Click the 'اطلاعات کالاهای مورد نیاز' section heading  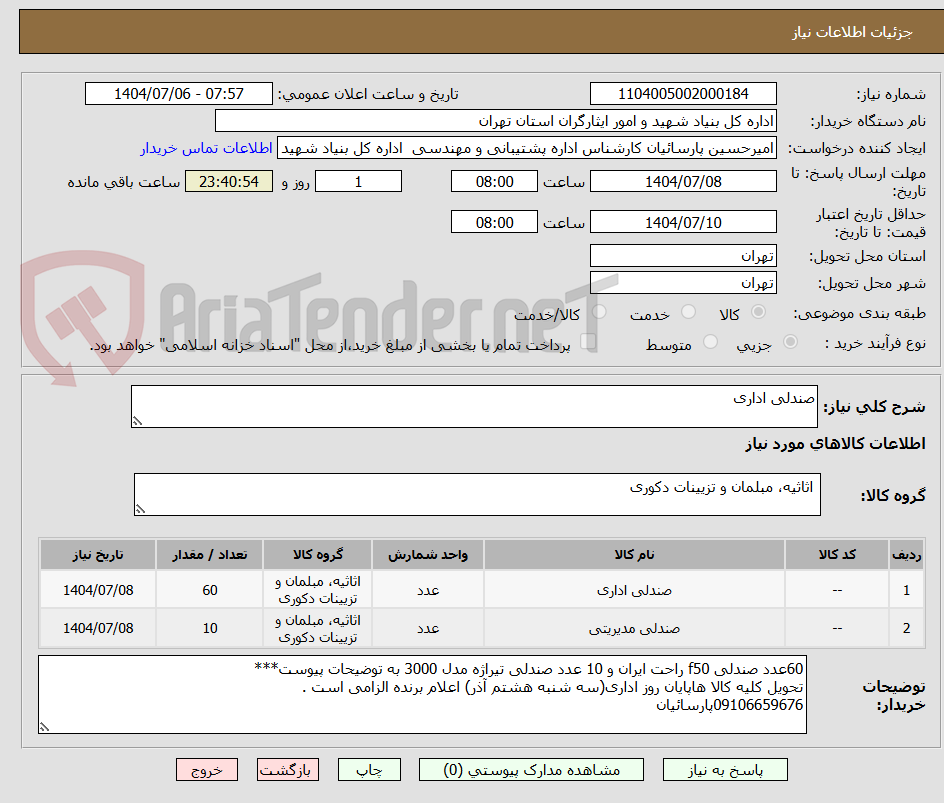[835, 444]
